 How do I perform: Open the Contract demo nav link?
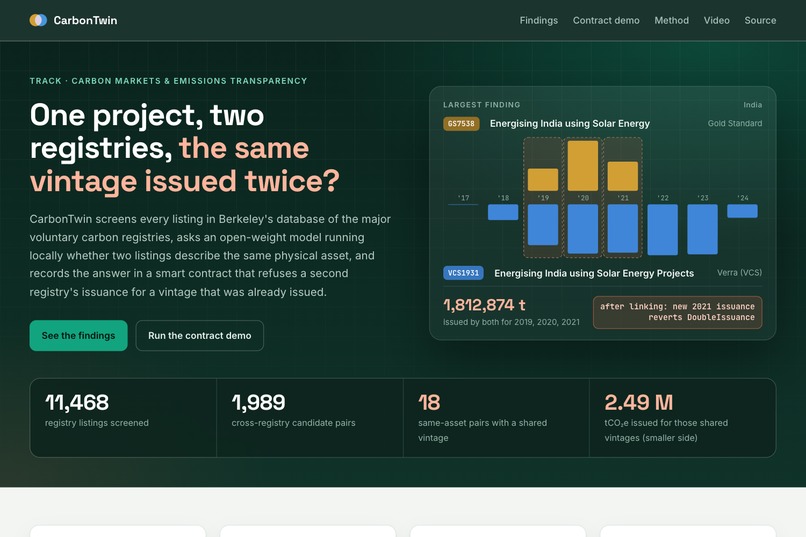point(606,21)
